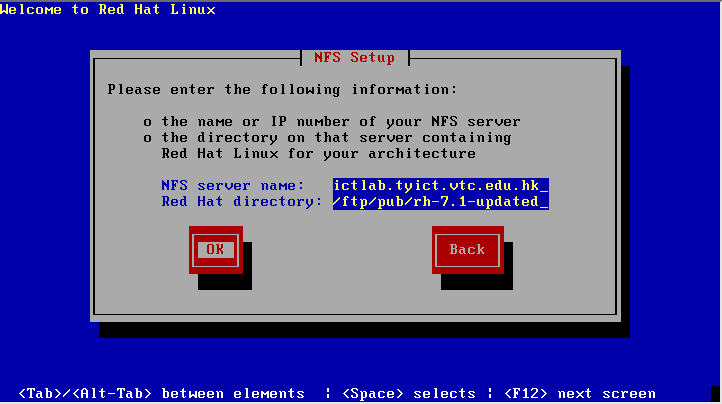
Task: Select the Back button
Action: click(x=467, y=250)
